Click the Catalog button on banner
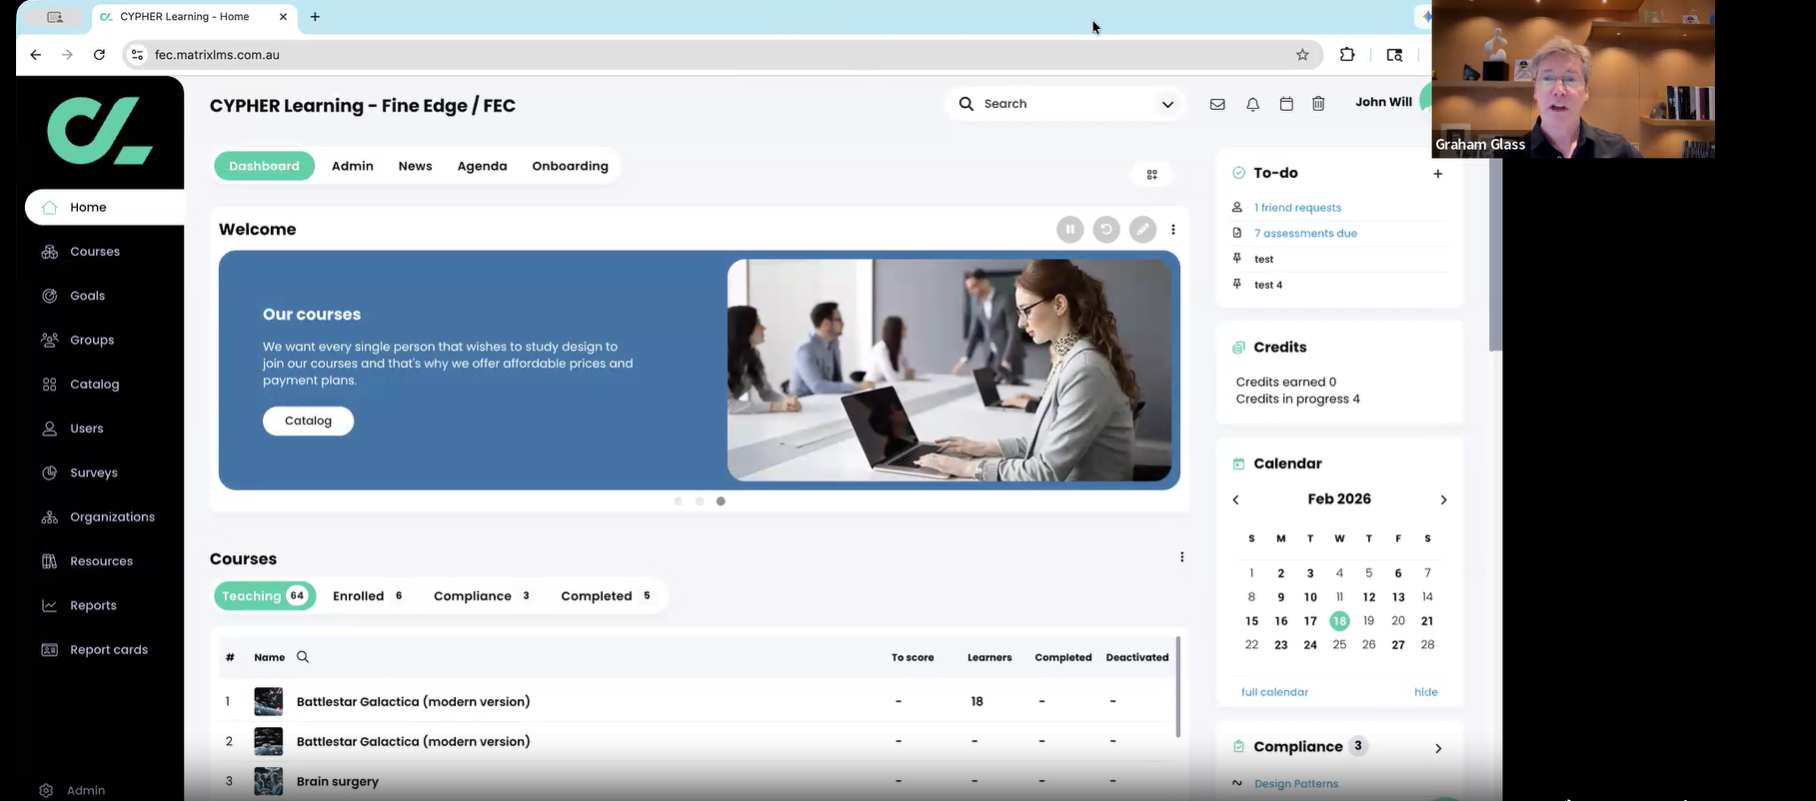The width and height of the screenshot is (1816, 801). pos(308,421)
